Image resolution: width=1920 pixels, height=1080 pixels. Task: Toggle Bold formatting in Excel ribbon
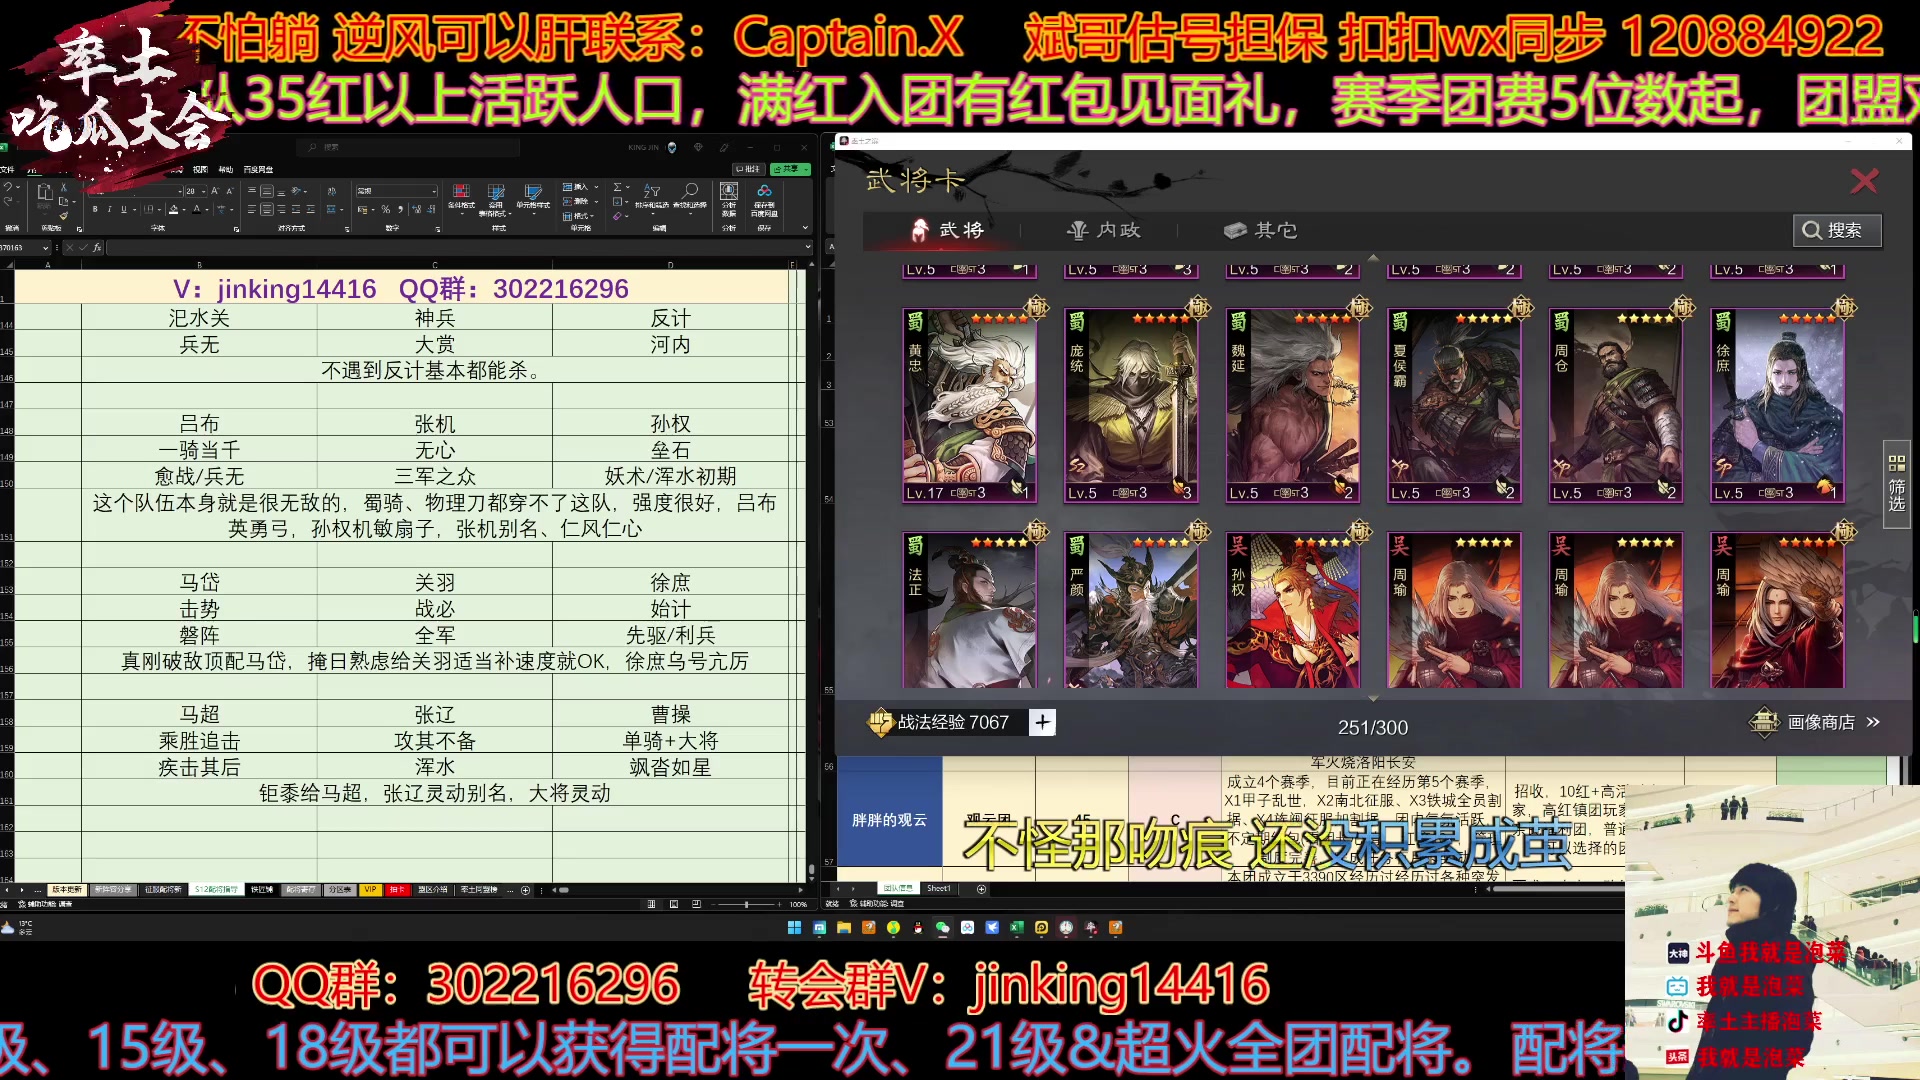[95, 209]
